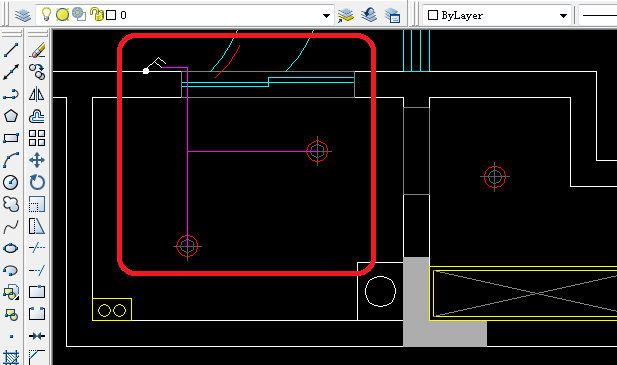Choose the Revision Cloud tool
Screen dimensions: 617x365
[x=11, y=204]
